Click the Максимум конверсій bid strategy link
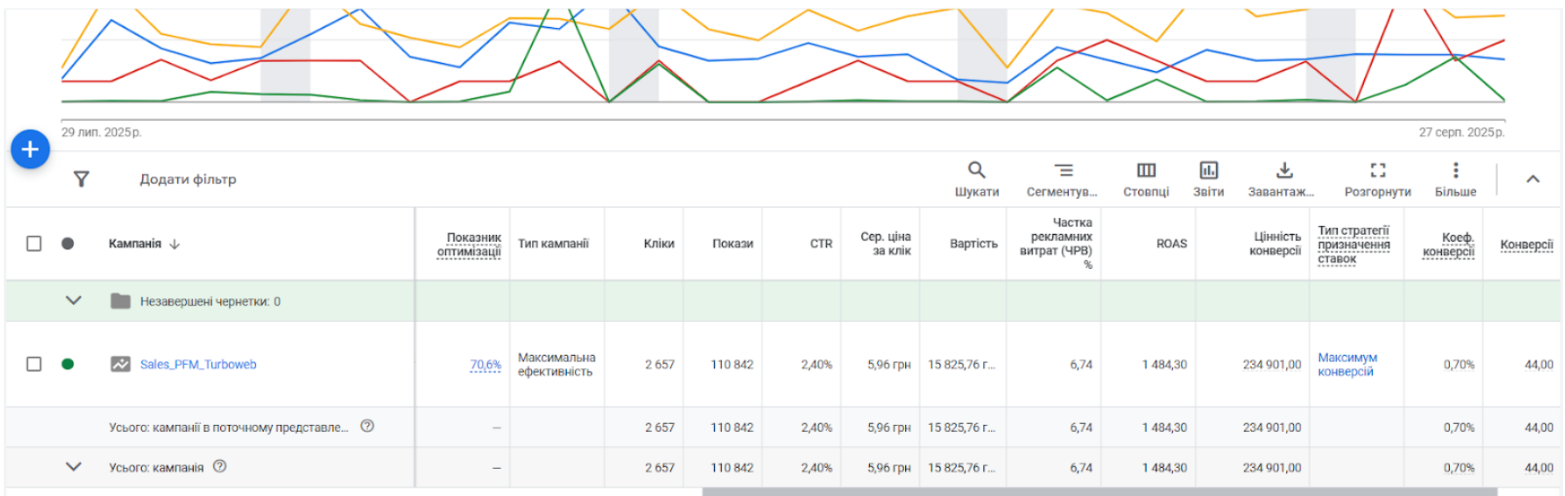Screen dimensions: 1565x496 1347,364
